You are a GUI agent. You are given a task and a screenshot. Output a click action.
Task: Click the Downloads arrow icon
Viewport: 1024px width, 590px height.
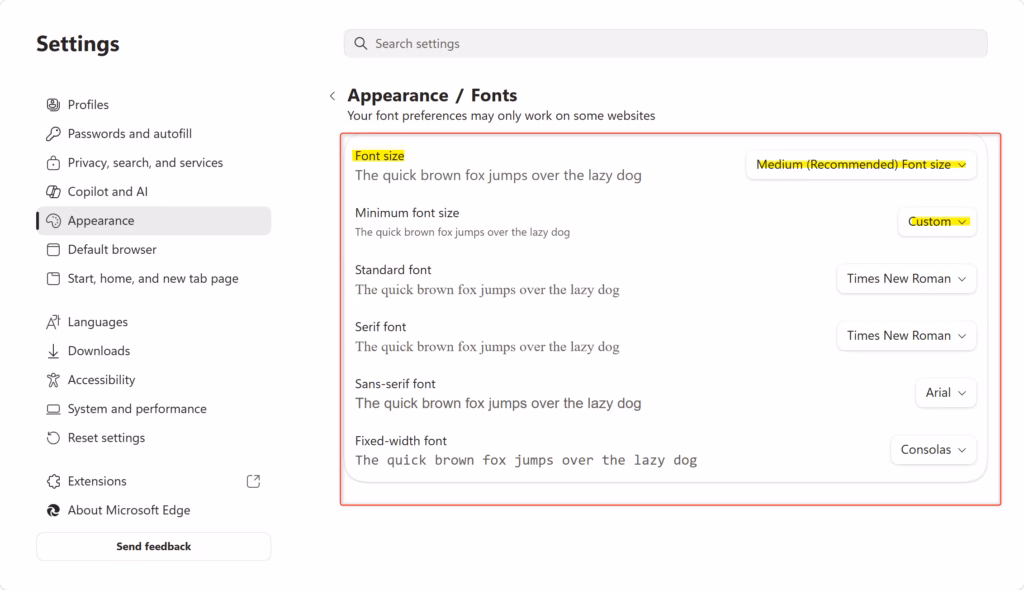(x=53, y=351)
